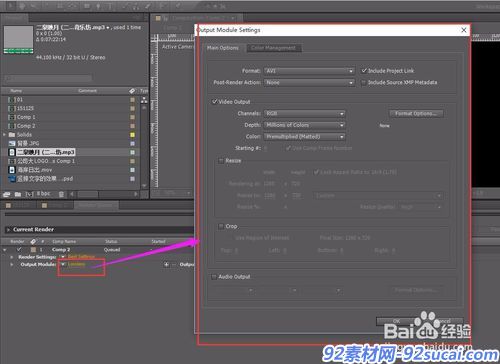Screen dimensions: 500x364
Task: Click the label tag column icon
Action: coord(132,91)
